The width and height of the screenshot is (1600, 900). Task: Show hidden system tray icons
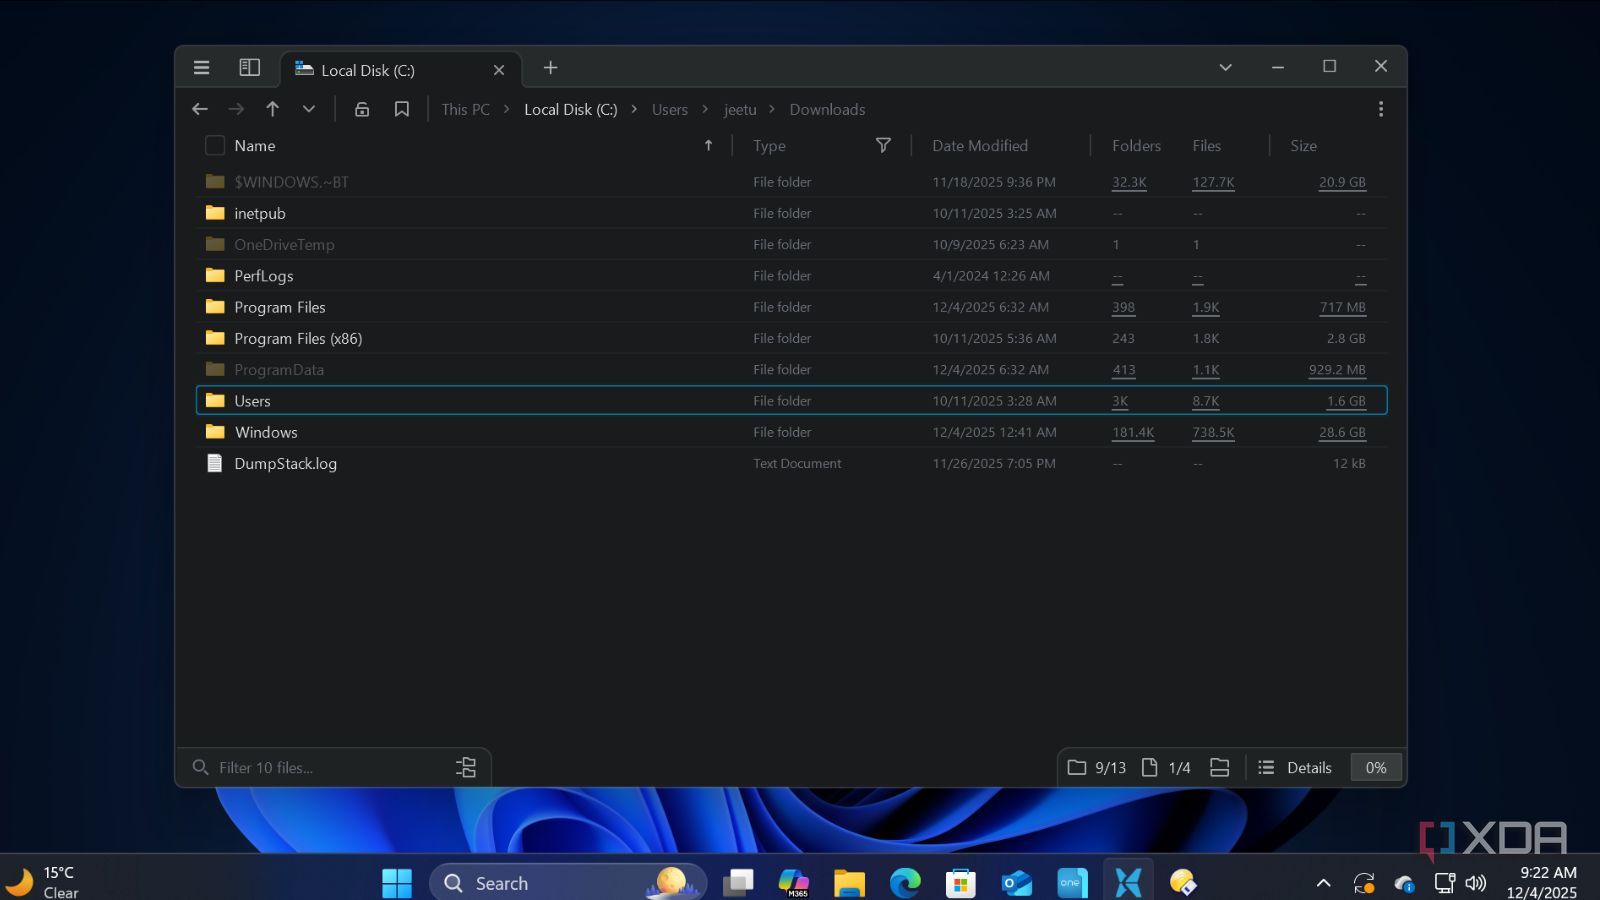tap(1323, 883)
